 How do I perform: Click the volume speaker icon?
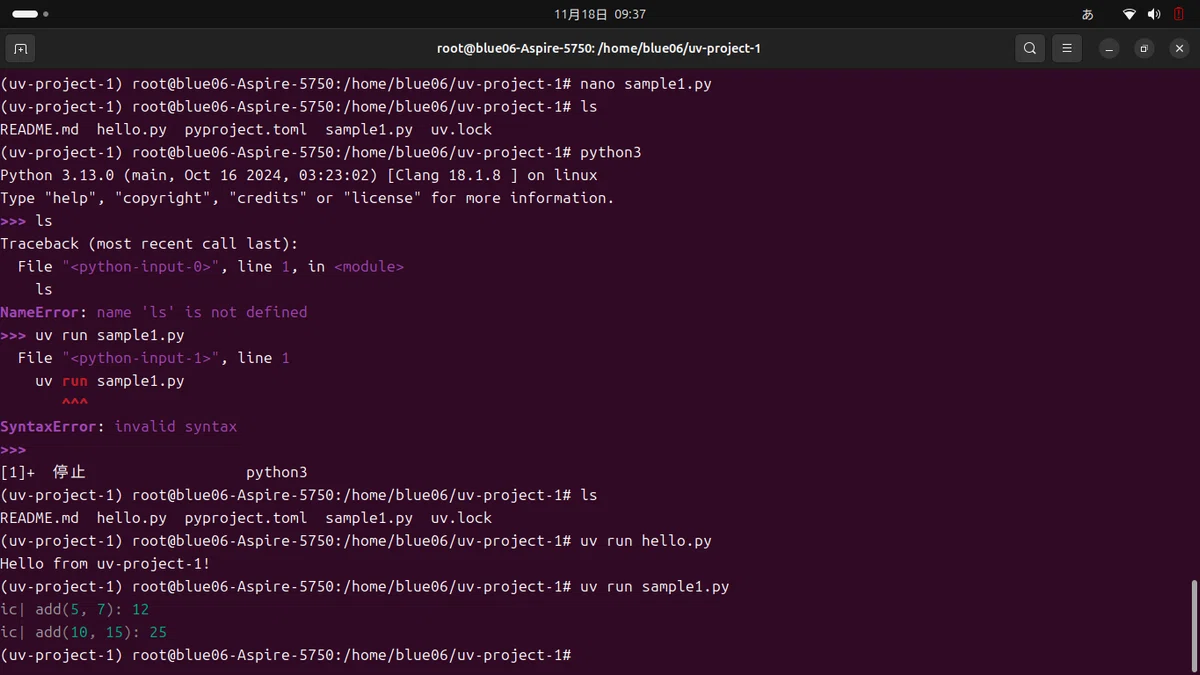coord(1154,14)
